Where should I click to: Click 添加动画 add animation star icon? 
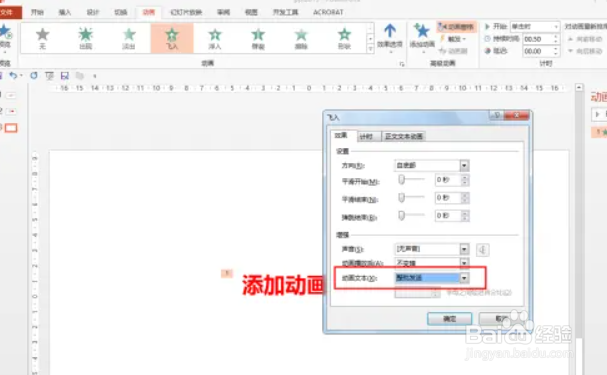[x=422, y=30]
